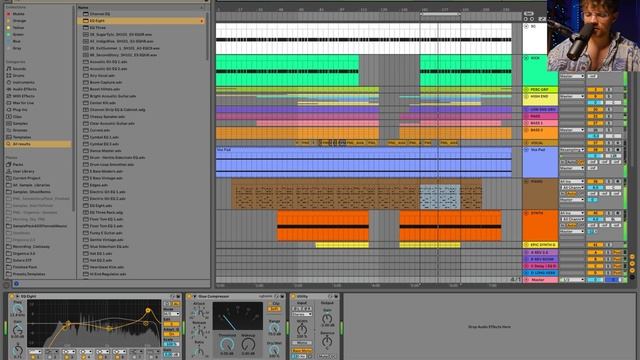
Task: Select the LOW END GRP track header
Action: point(540,110)
